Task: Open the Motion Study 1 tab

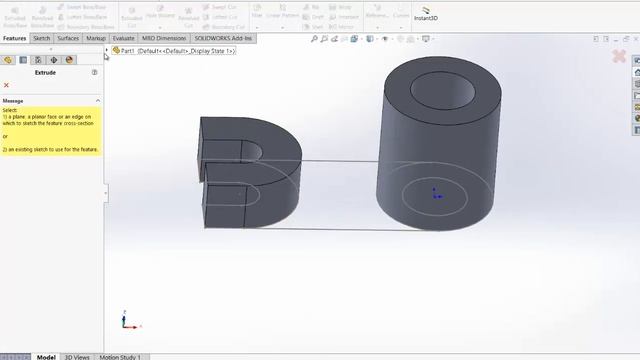Action: 120,357
